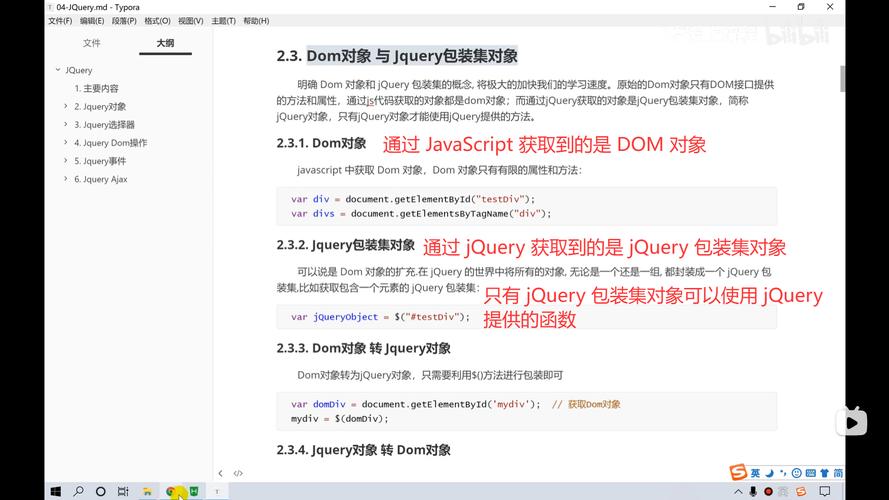The image size is (889, 500).
Task: Open the 文件(F) menu
Action: point(60,21)
